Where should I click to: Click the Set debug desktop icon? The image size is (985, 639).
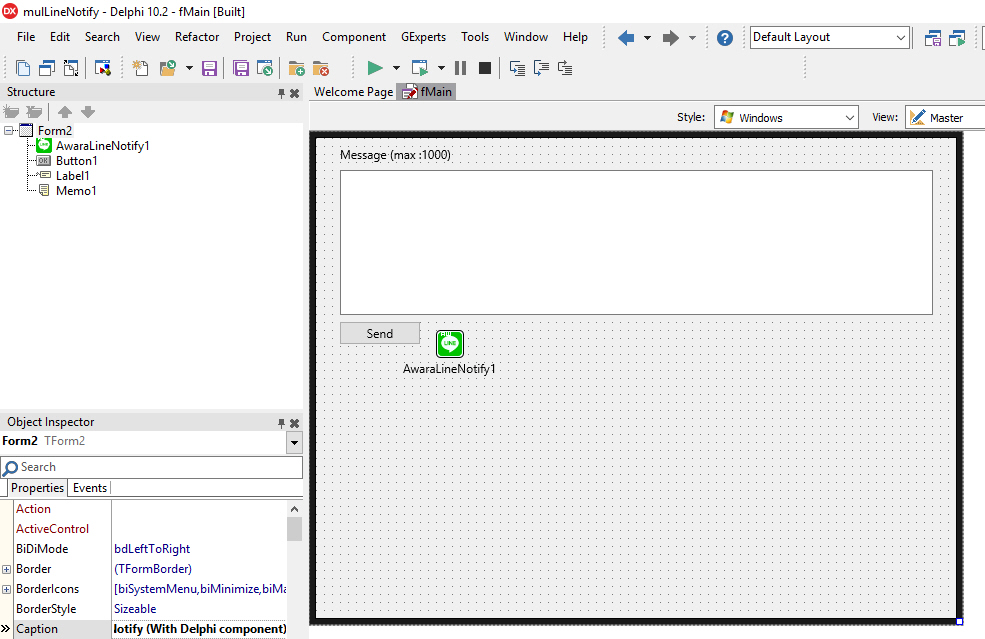point(957,38)
